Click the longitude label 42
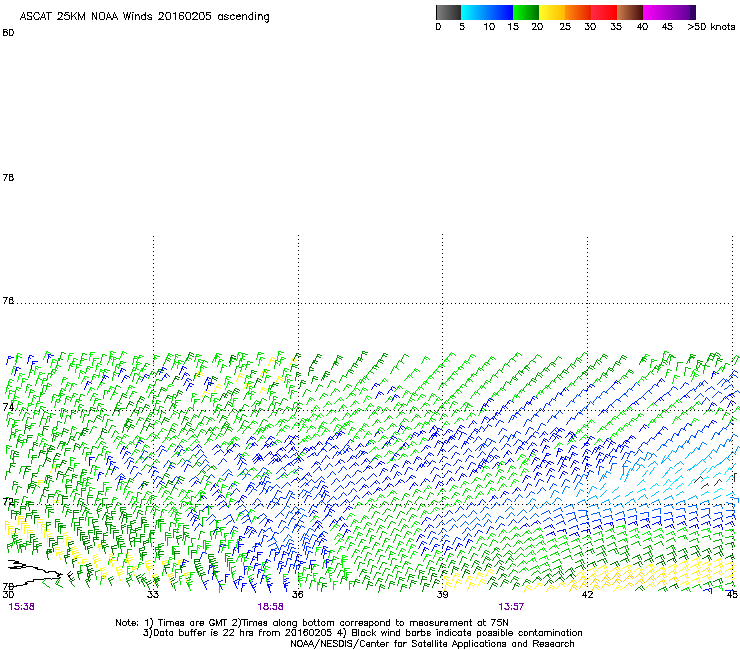 point(587,594)
